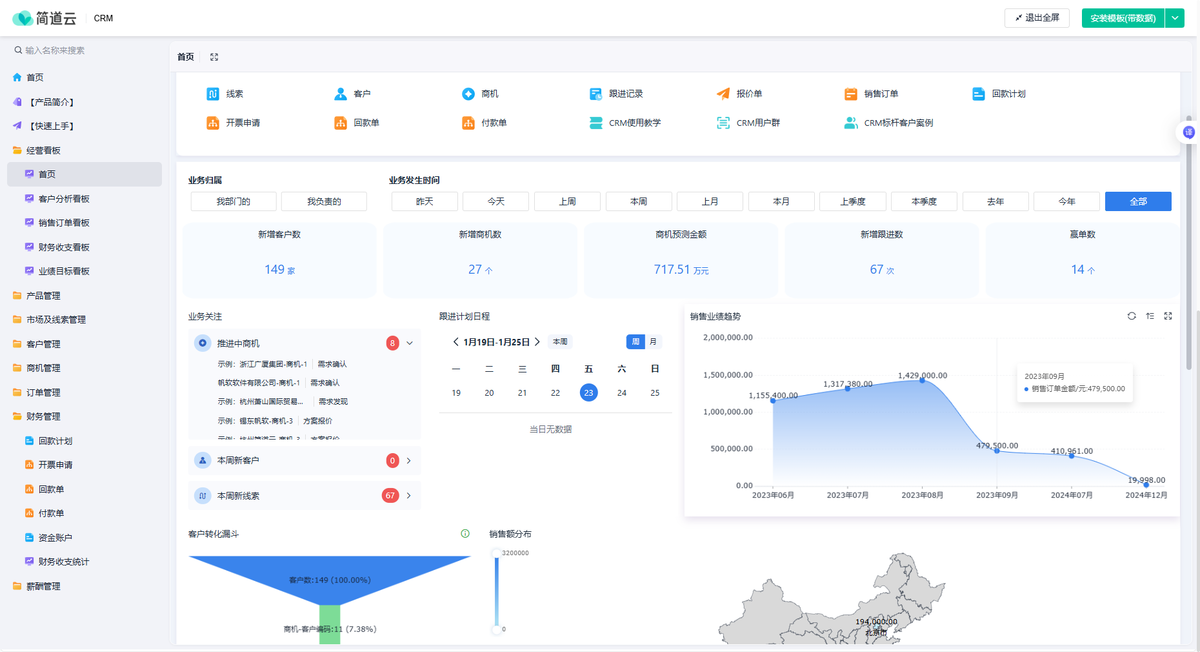Open the 开票申请 shortcut icon in the top panel

pyautogui.click(x=213, y=123)
